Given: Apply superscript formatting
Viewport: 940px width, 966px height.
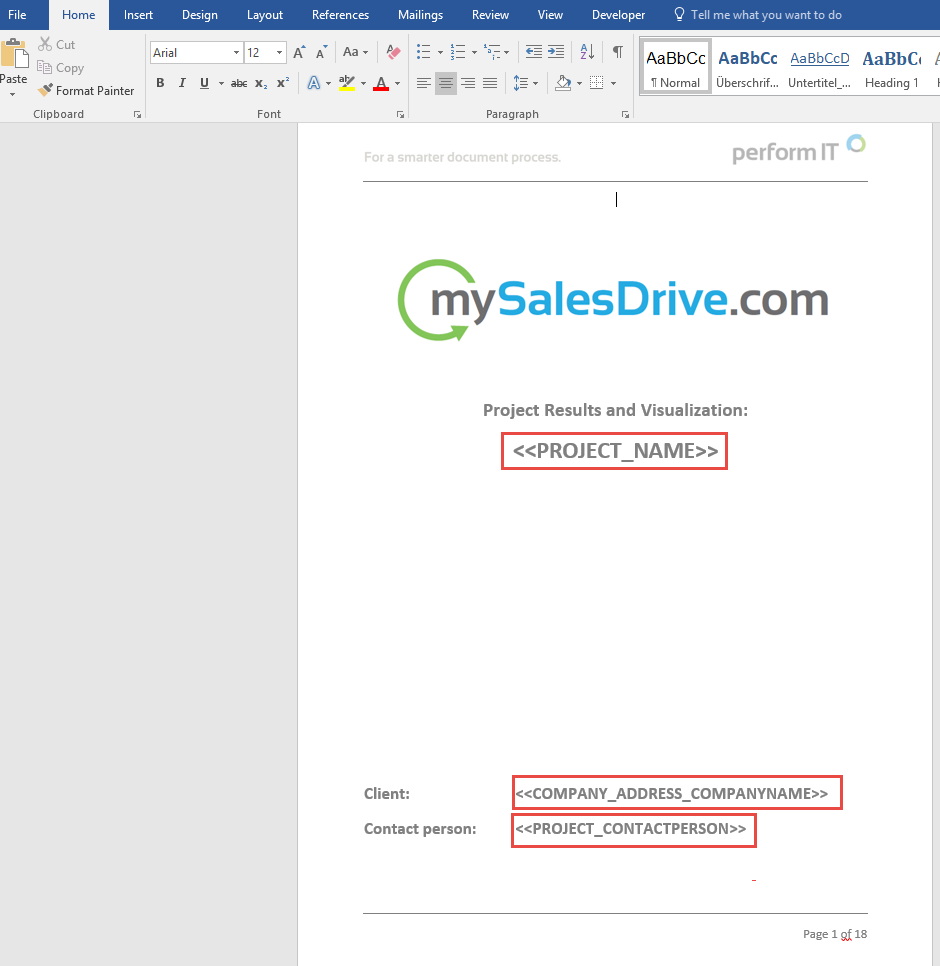Looking at the screenshot, I should (x=283, y=83).
